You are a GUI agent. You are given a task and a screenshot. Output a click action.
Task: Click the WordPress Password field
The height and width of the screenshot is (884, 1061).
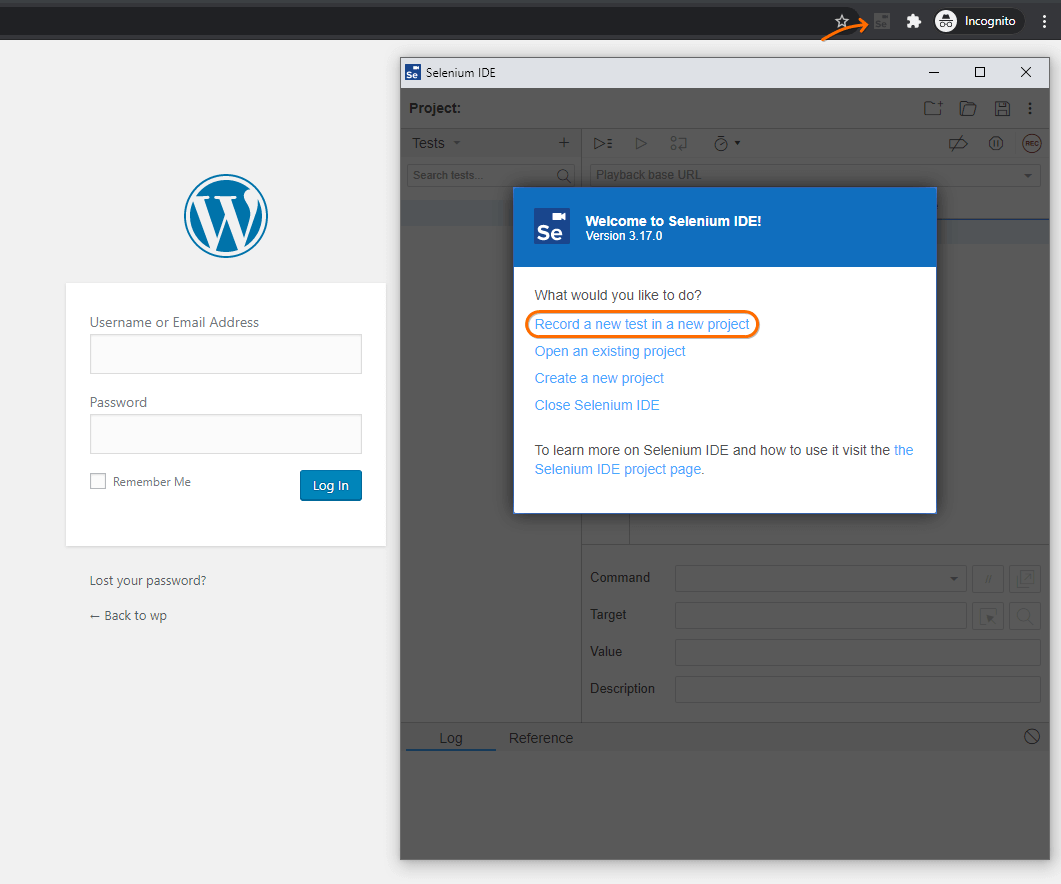[x=226, y=434]
